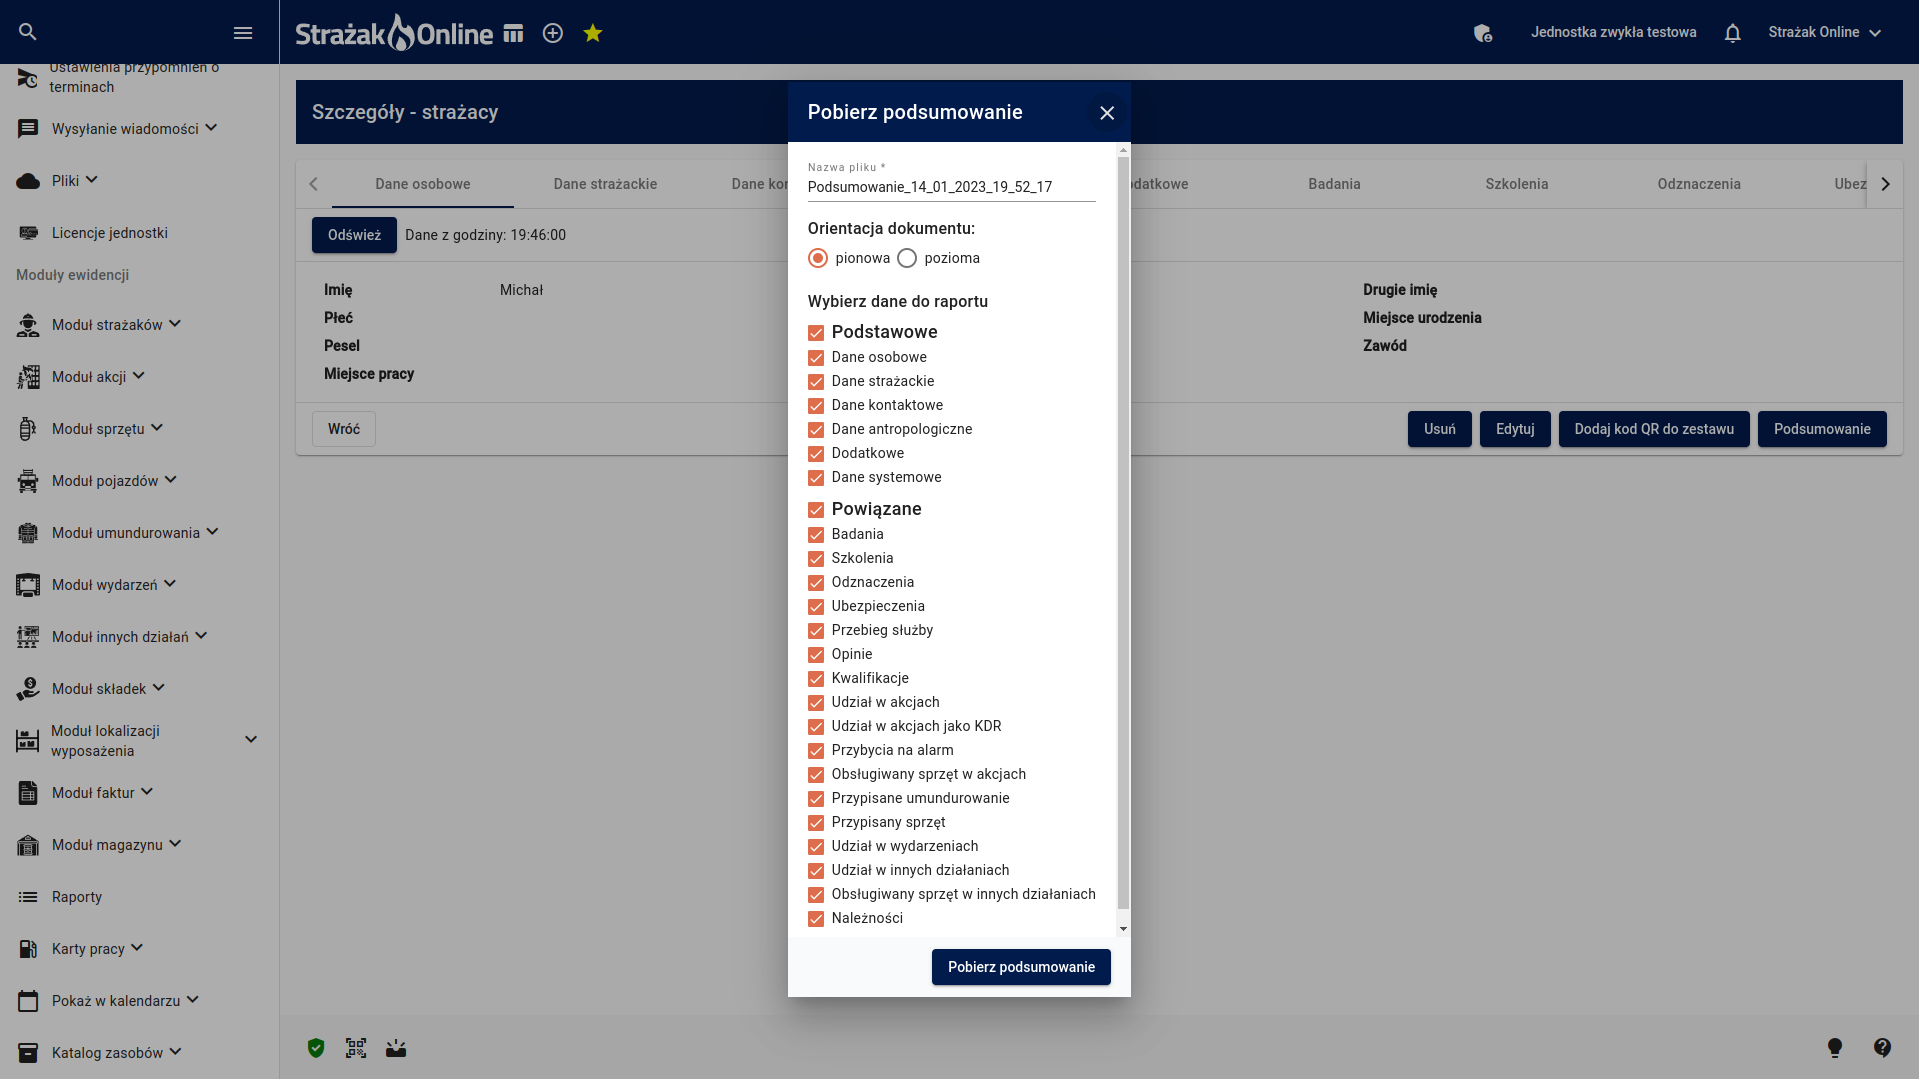
Task: Expand Moduł akcji submenu
Action: 139,376
